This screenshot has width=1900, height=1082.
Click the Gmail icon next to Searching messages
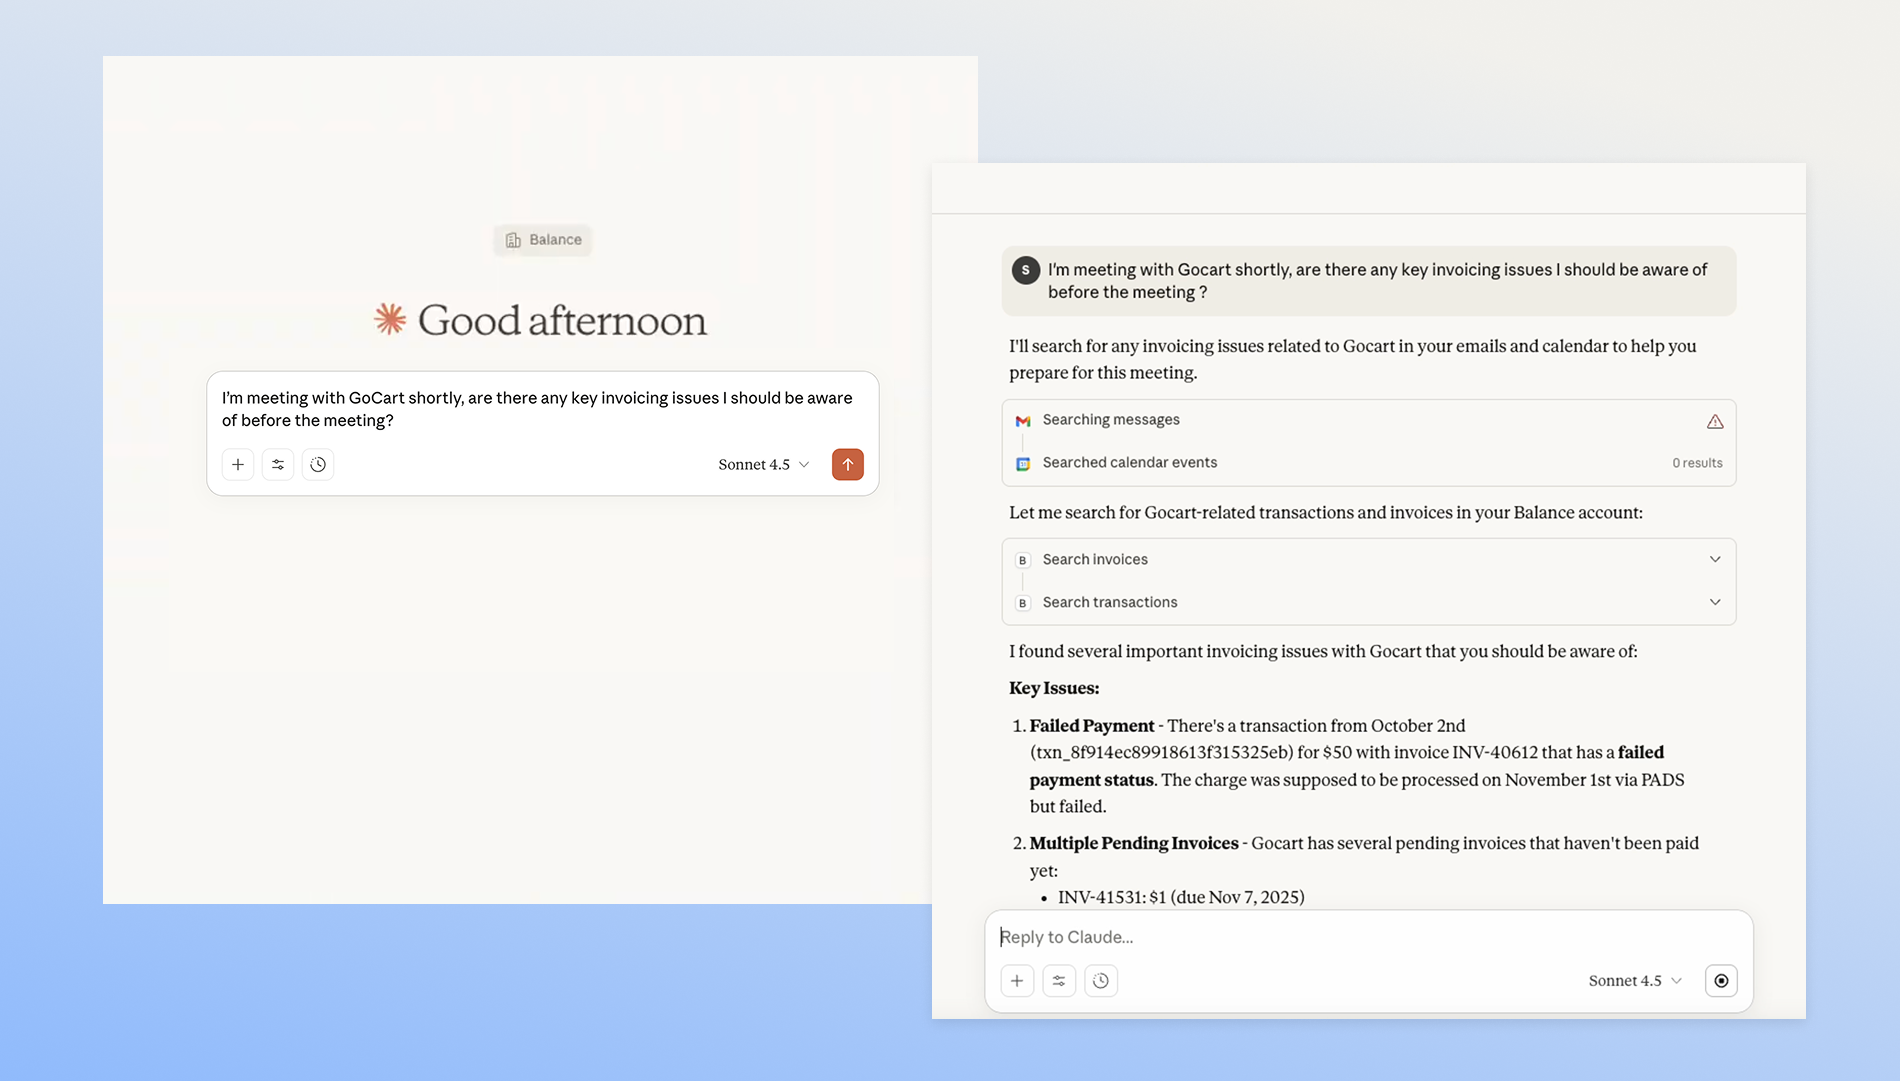(x=1023, y=421)
